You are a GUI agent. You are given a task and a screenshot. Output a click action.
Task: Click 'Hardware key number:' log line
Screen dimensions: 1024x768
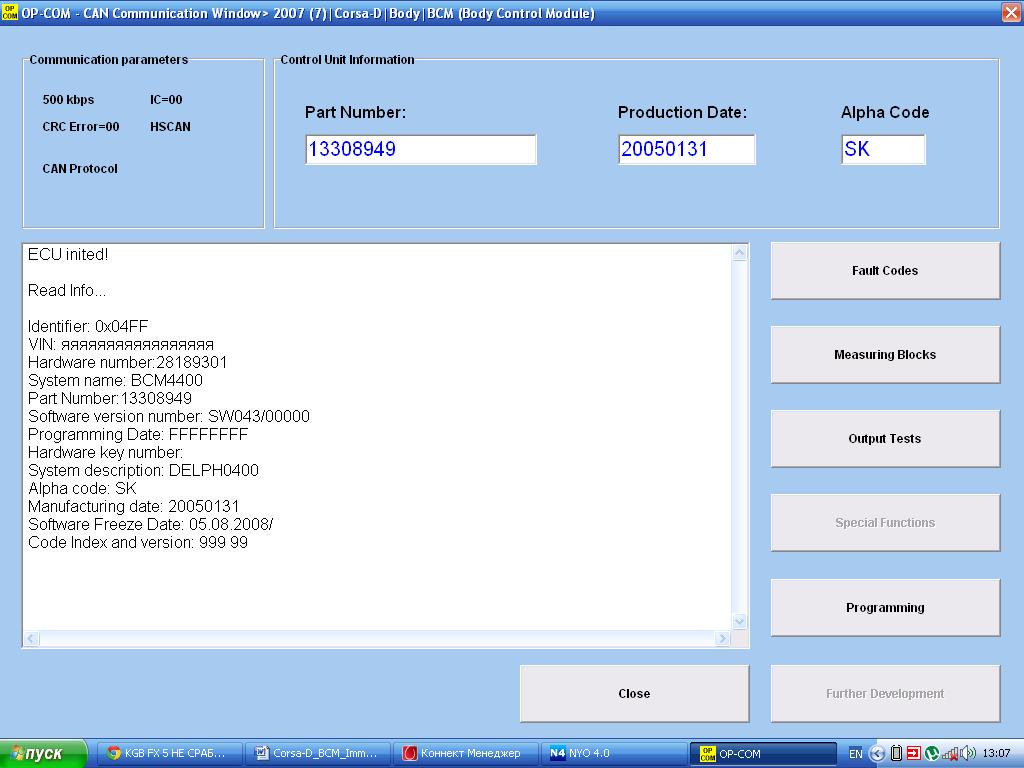106,453
